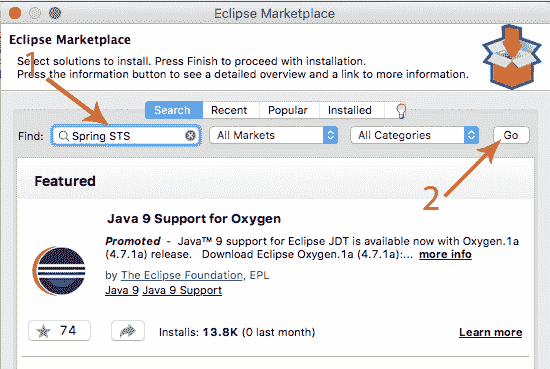Open the Installed tab
550x369 pixels.
click(350, 110)
